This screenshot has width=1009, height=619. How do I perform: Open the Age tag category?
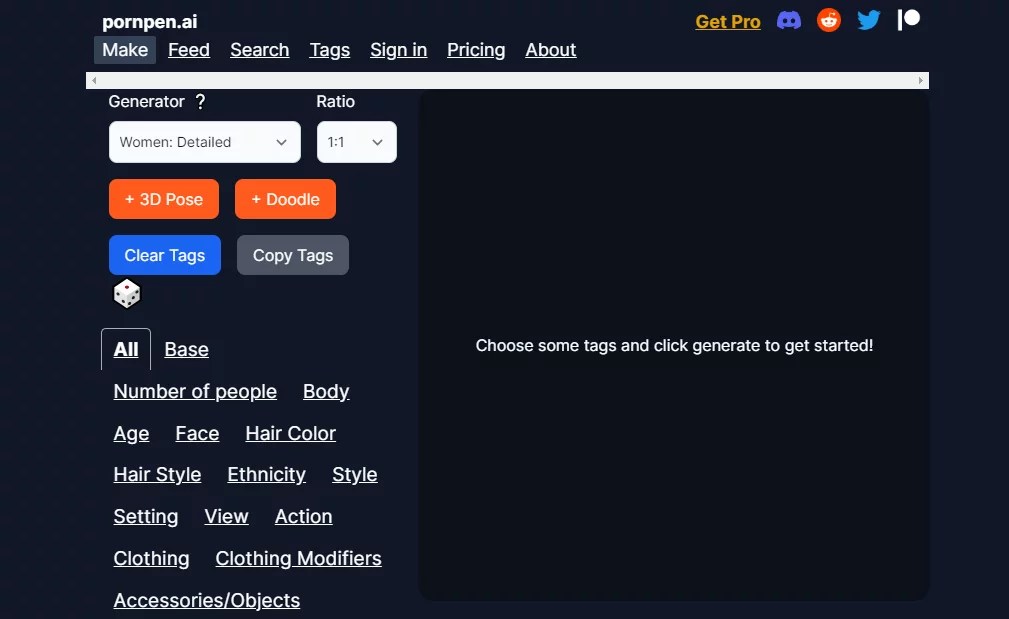click(x=131, y=434)
